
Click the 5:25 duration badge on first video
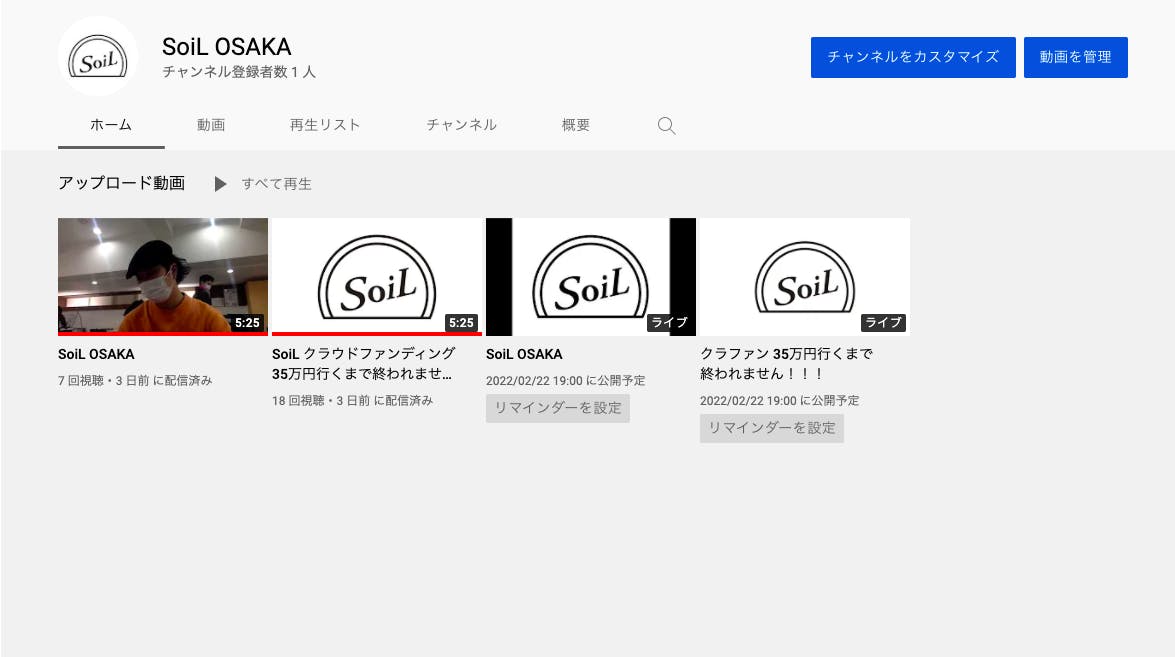(247, 323)
